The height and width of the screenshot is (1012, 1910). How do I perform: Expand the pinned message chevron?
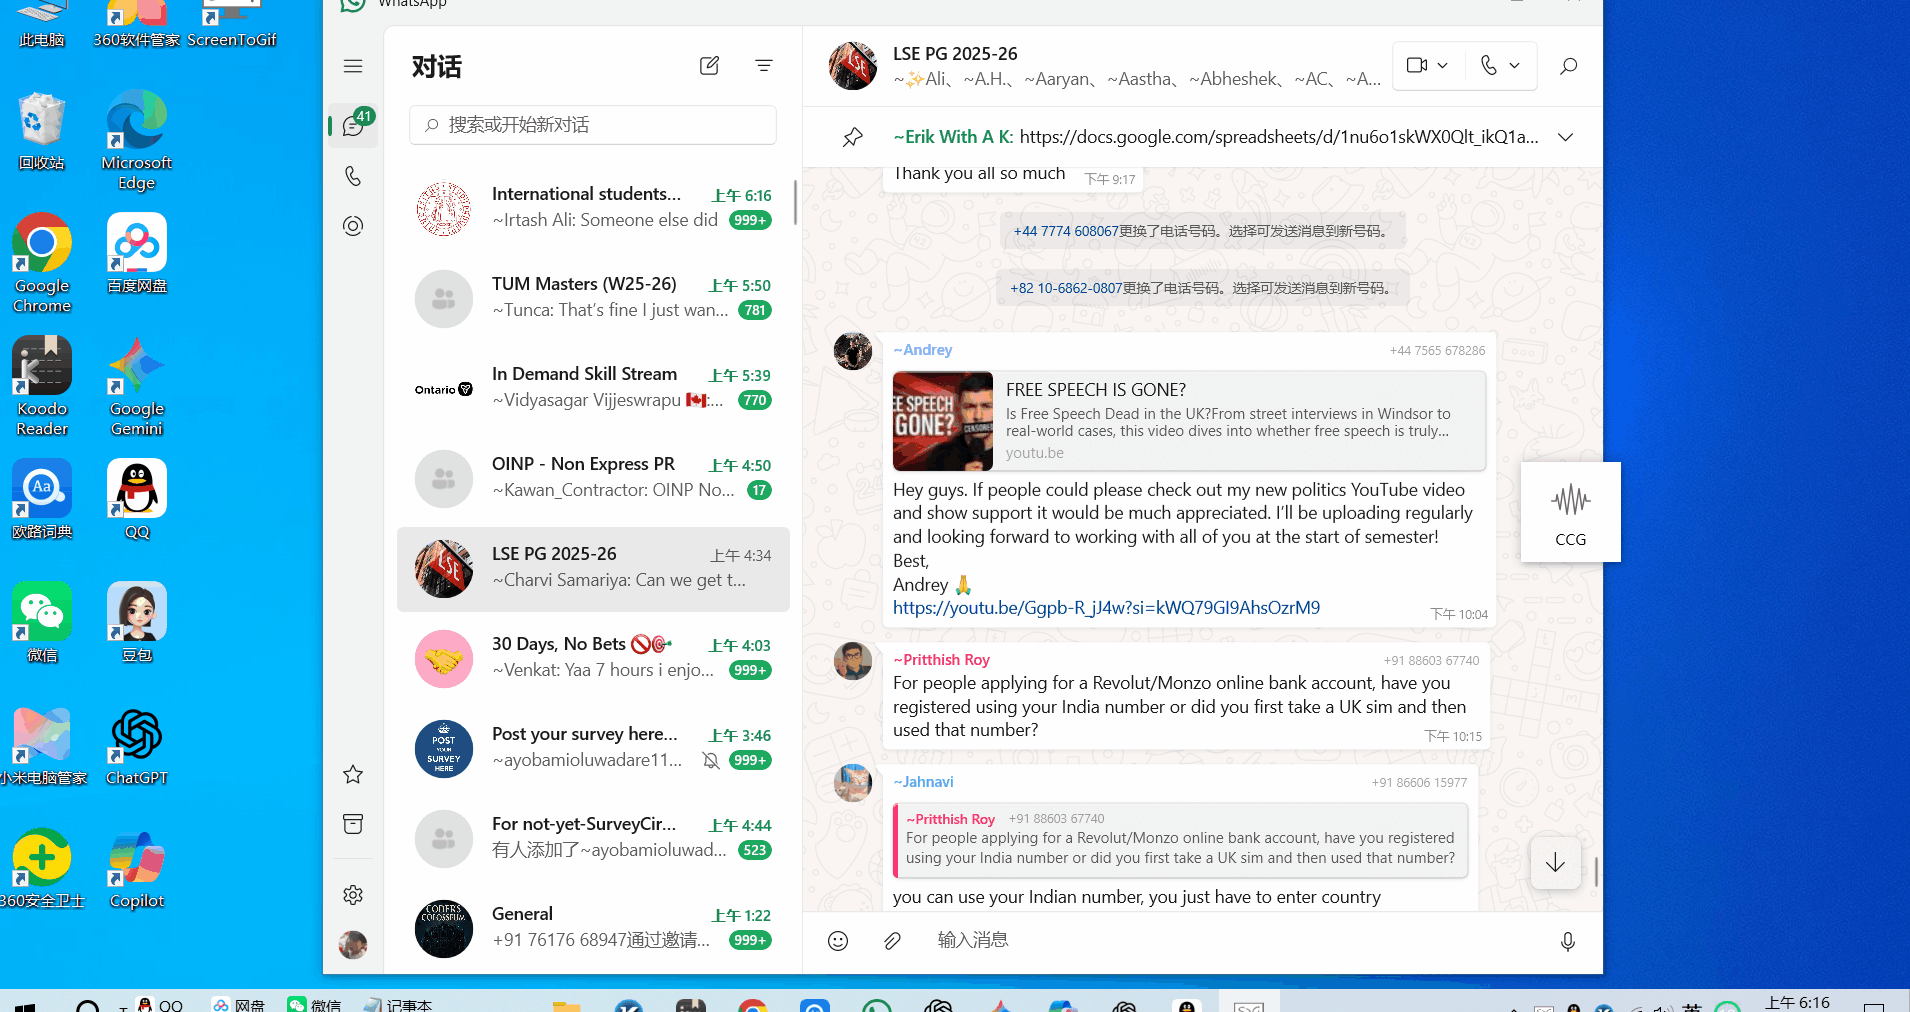coord(1566,137)
